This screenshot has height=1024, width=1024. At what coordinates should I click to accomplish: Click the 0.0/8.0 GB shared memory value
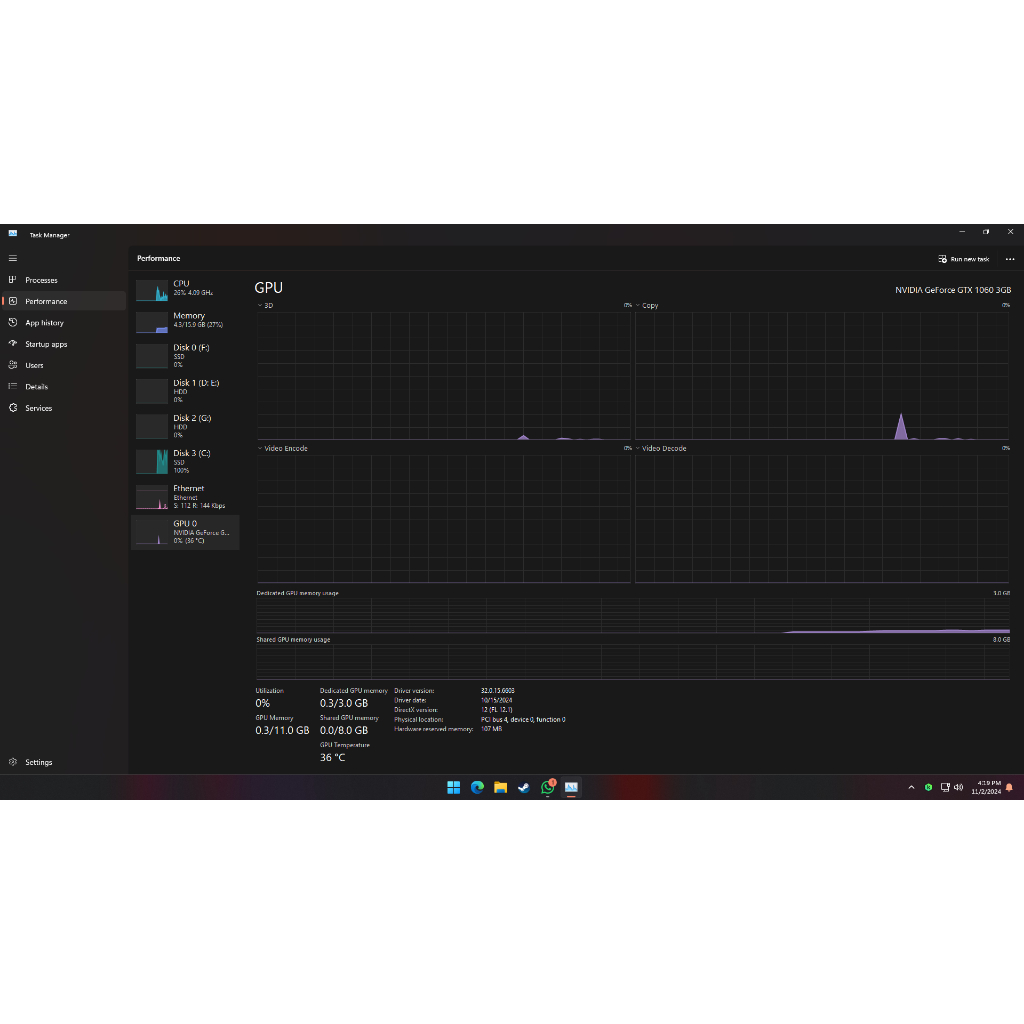344,731
